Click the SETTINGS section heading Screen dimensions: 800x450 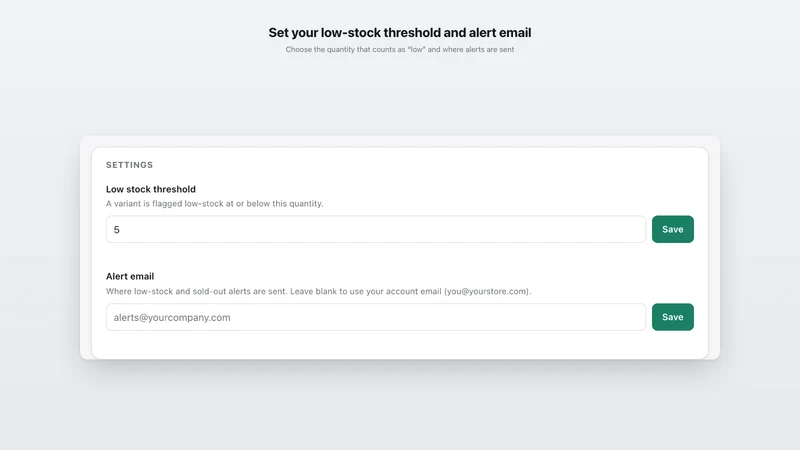(x=129, y=165)
